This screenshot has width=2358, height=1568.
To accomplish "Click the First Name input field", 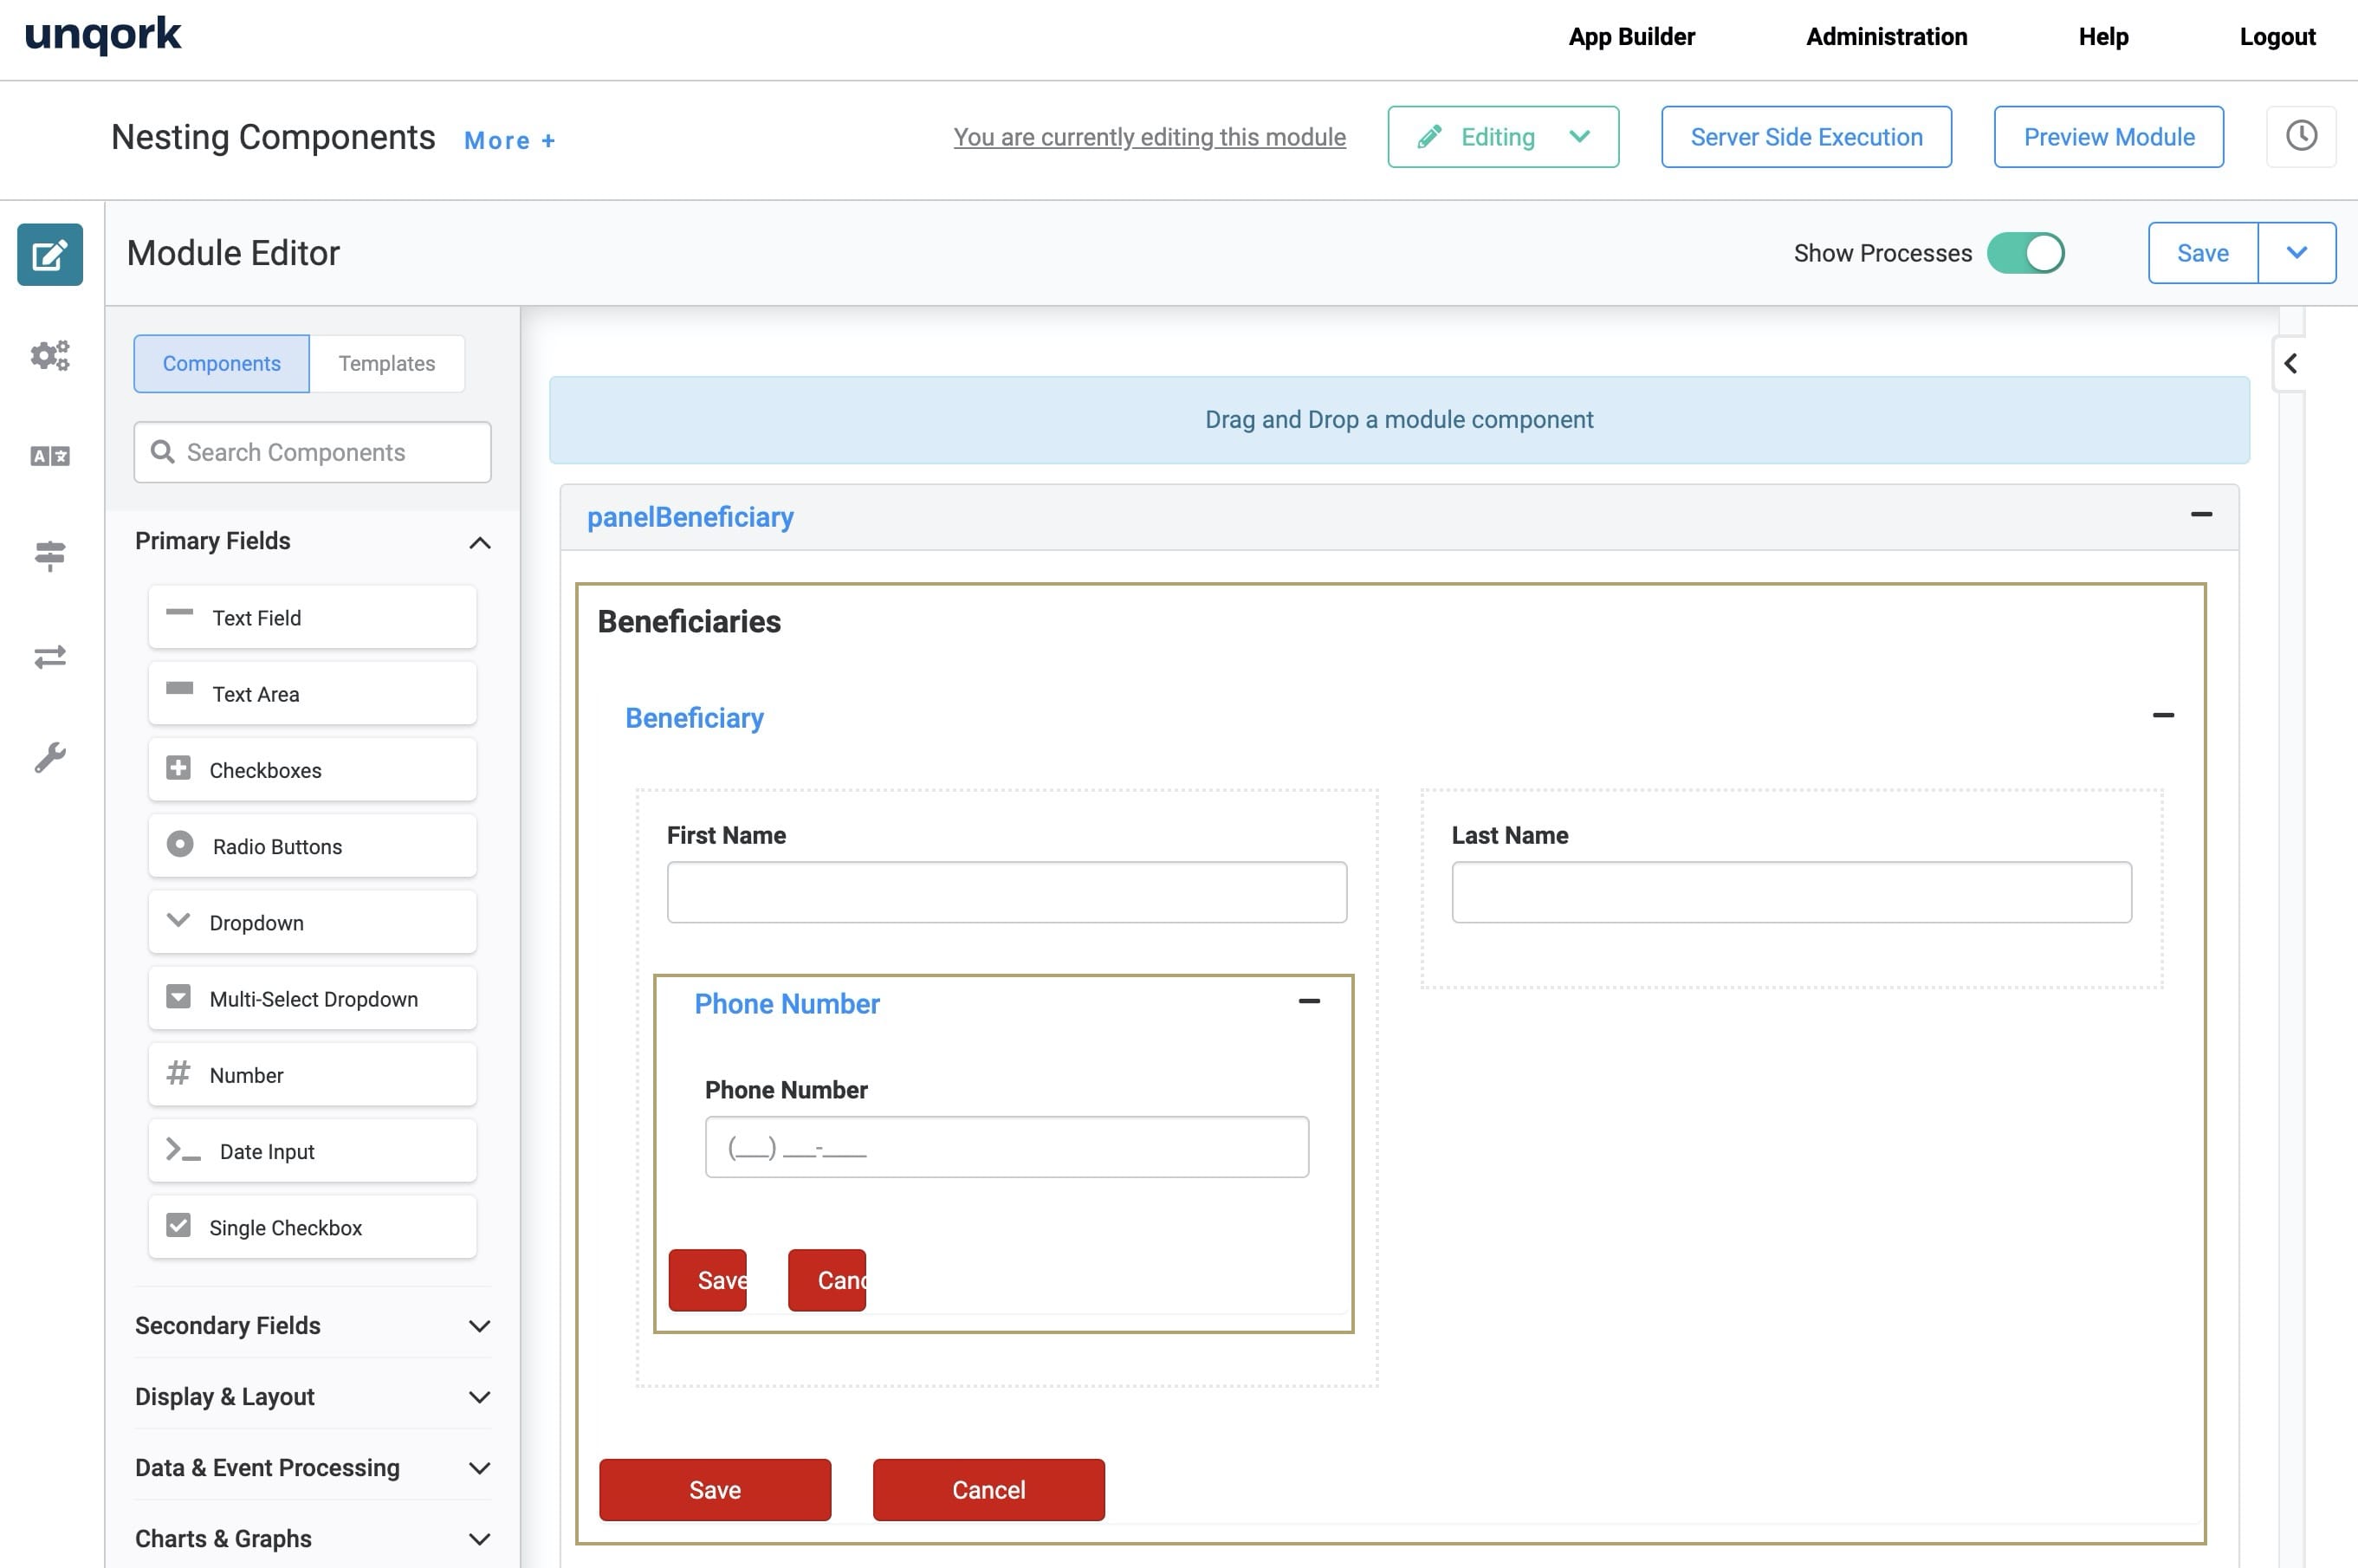I will 1007,892.
